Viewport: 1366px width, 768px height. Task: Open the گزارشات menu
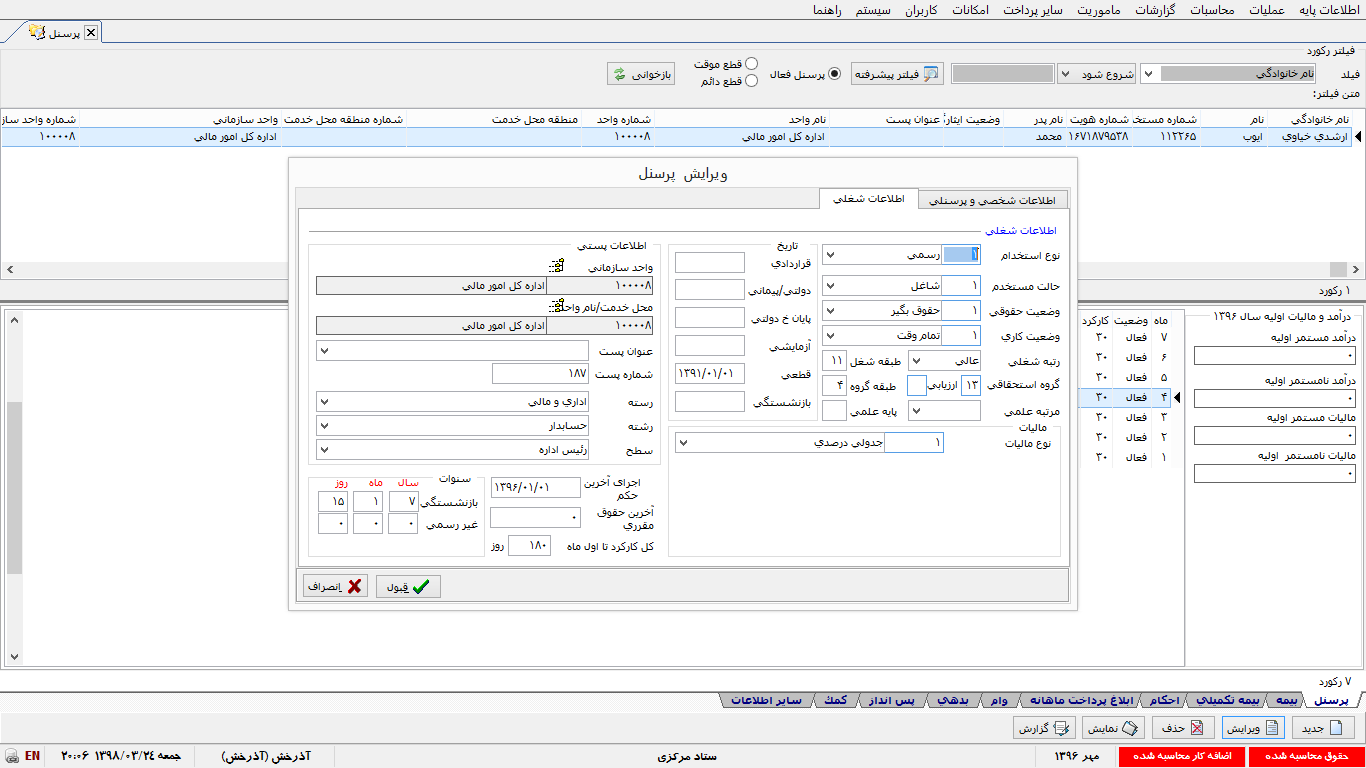[x=1155, y=10]
